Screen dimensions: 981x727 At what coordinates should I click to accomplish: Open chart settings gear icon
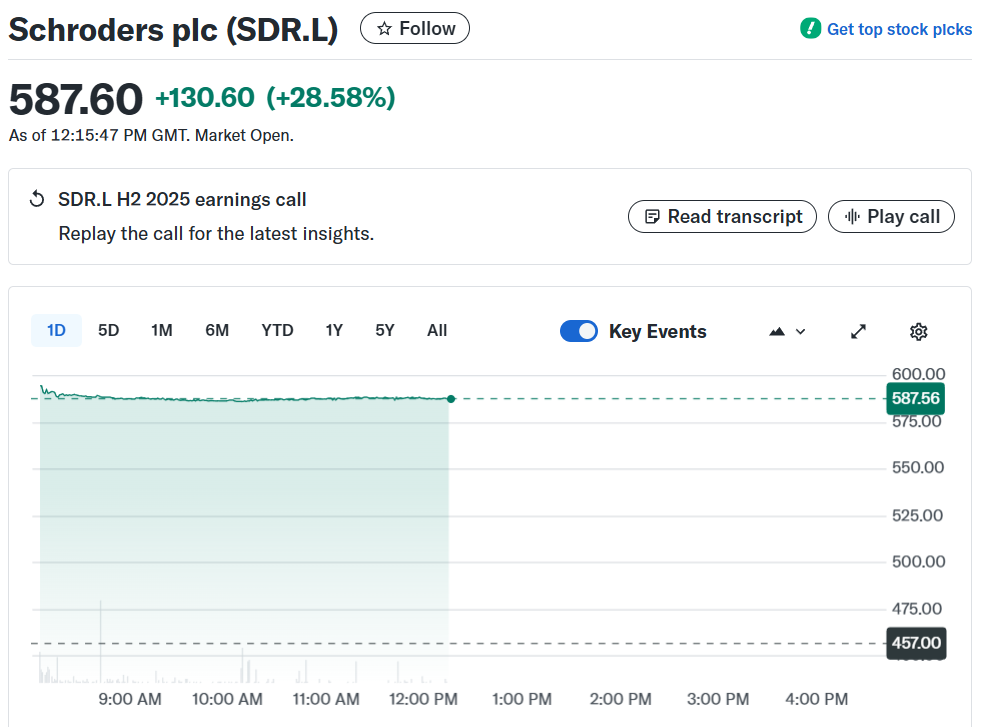coord(919,332)
